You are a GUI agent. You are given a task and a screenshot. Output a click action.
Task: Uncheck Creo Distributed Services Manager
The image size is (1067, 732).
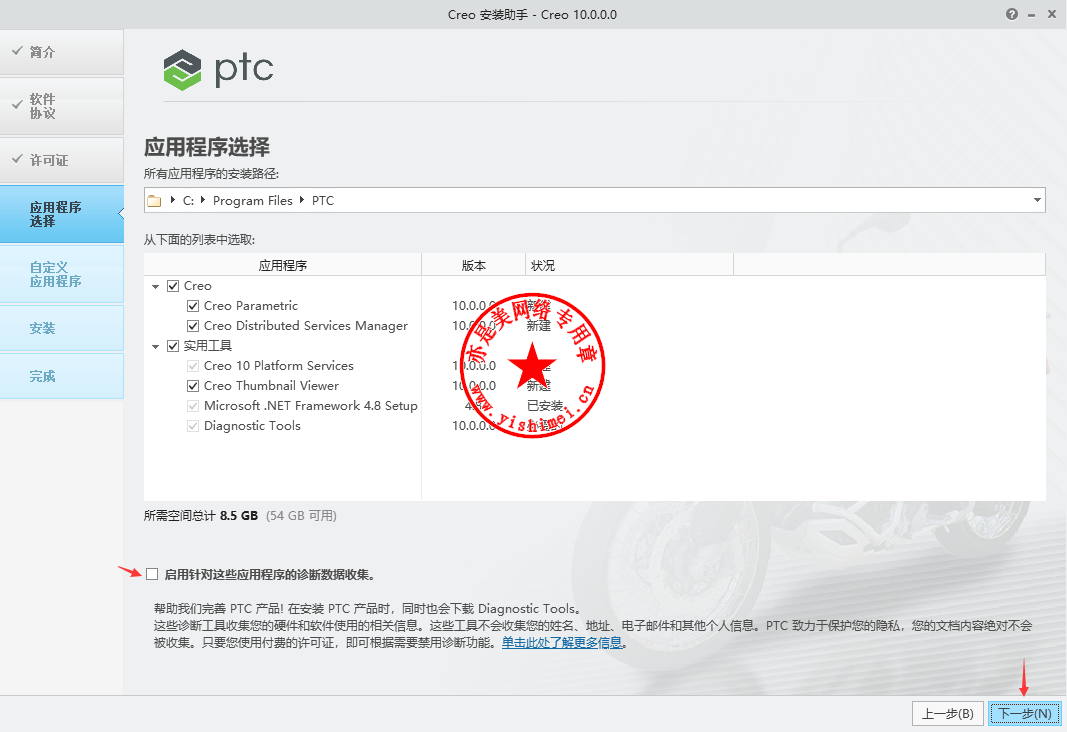tap(193, 326)
